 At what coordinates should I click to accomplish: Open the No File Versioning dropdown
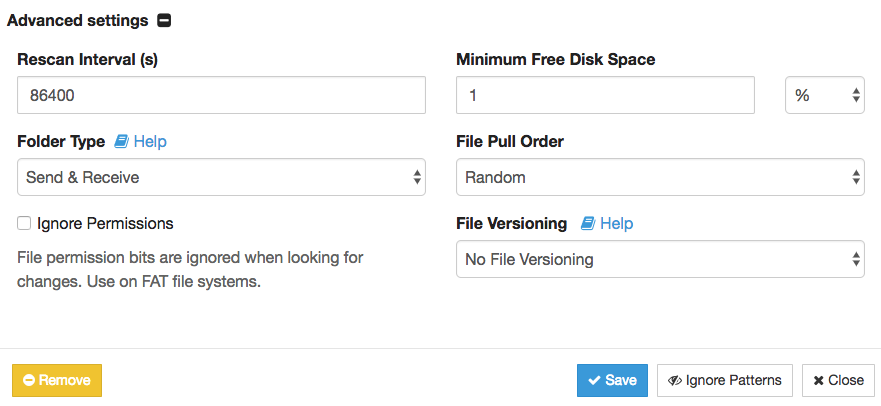coord(660,259)
